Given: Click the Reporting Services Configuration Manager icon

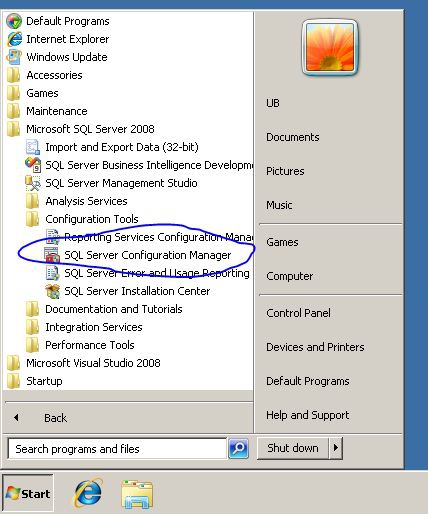Looking at the screenshot, I should (x=52, y=237).
